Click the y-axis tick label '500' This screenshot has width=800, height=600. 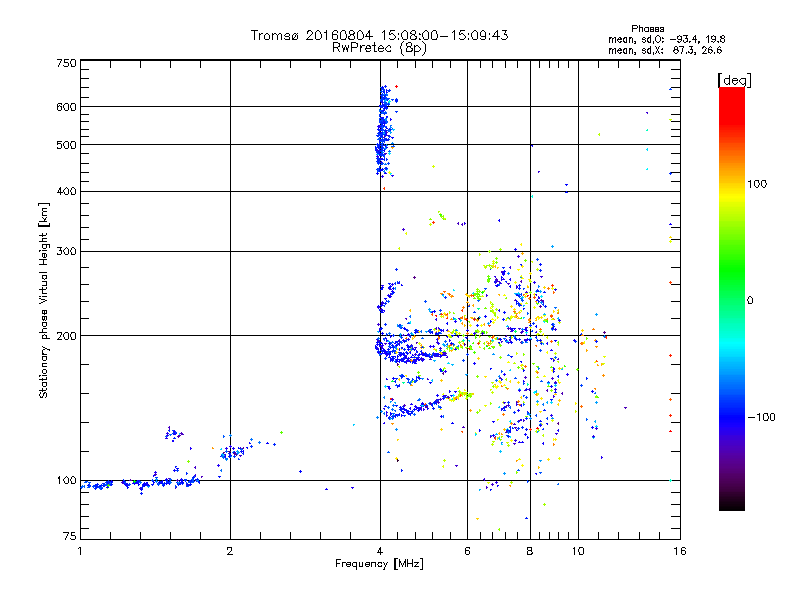pyautogui.click(x=66, y=145)
